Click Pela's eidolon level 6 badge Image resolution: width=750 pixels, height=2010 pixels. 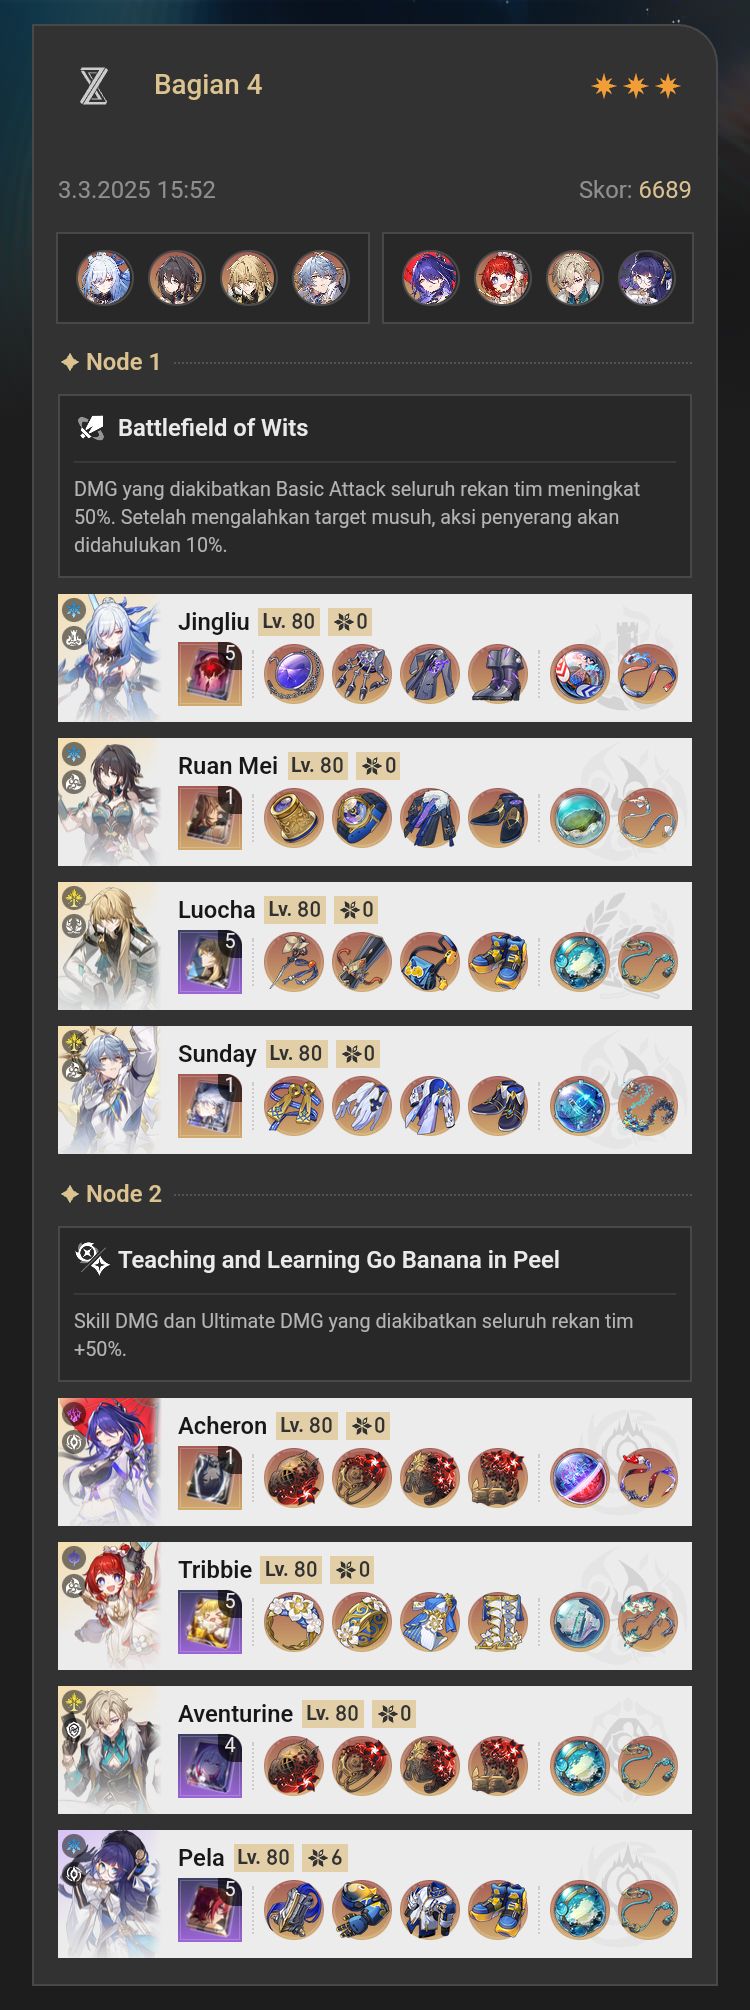[325, 1857]
